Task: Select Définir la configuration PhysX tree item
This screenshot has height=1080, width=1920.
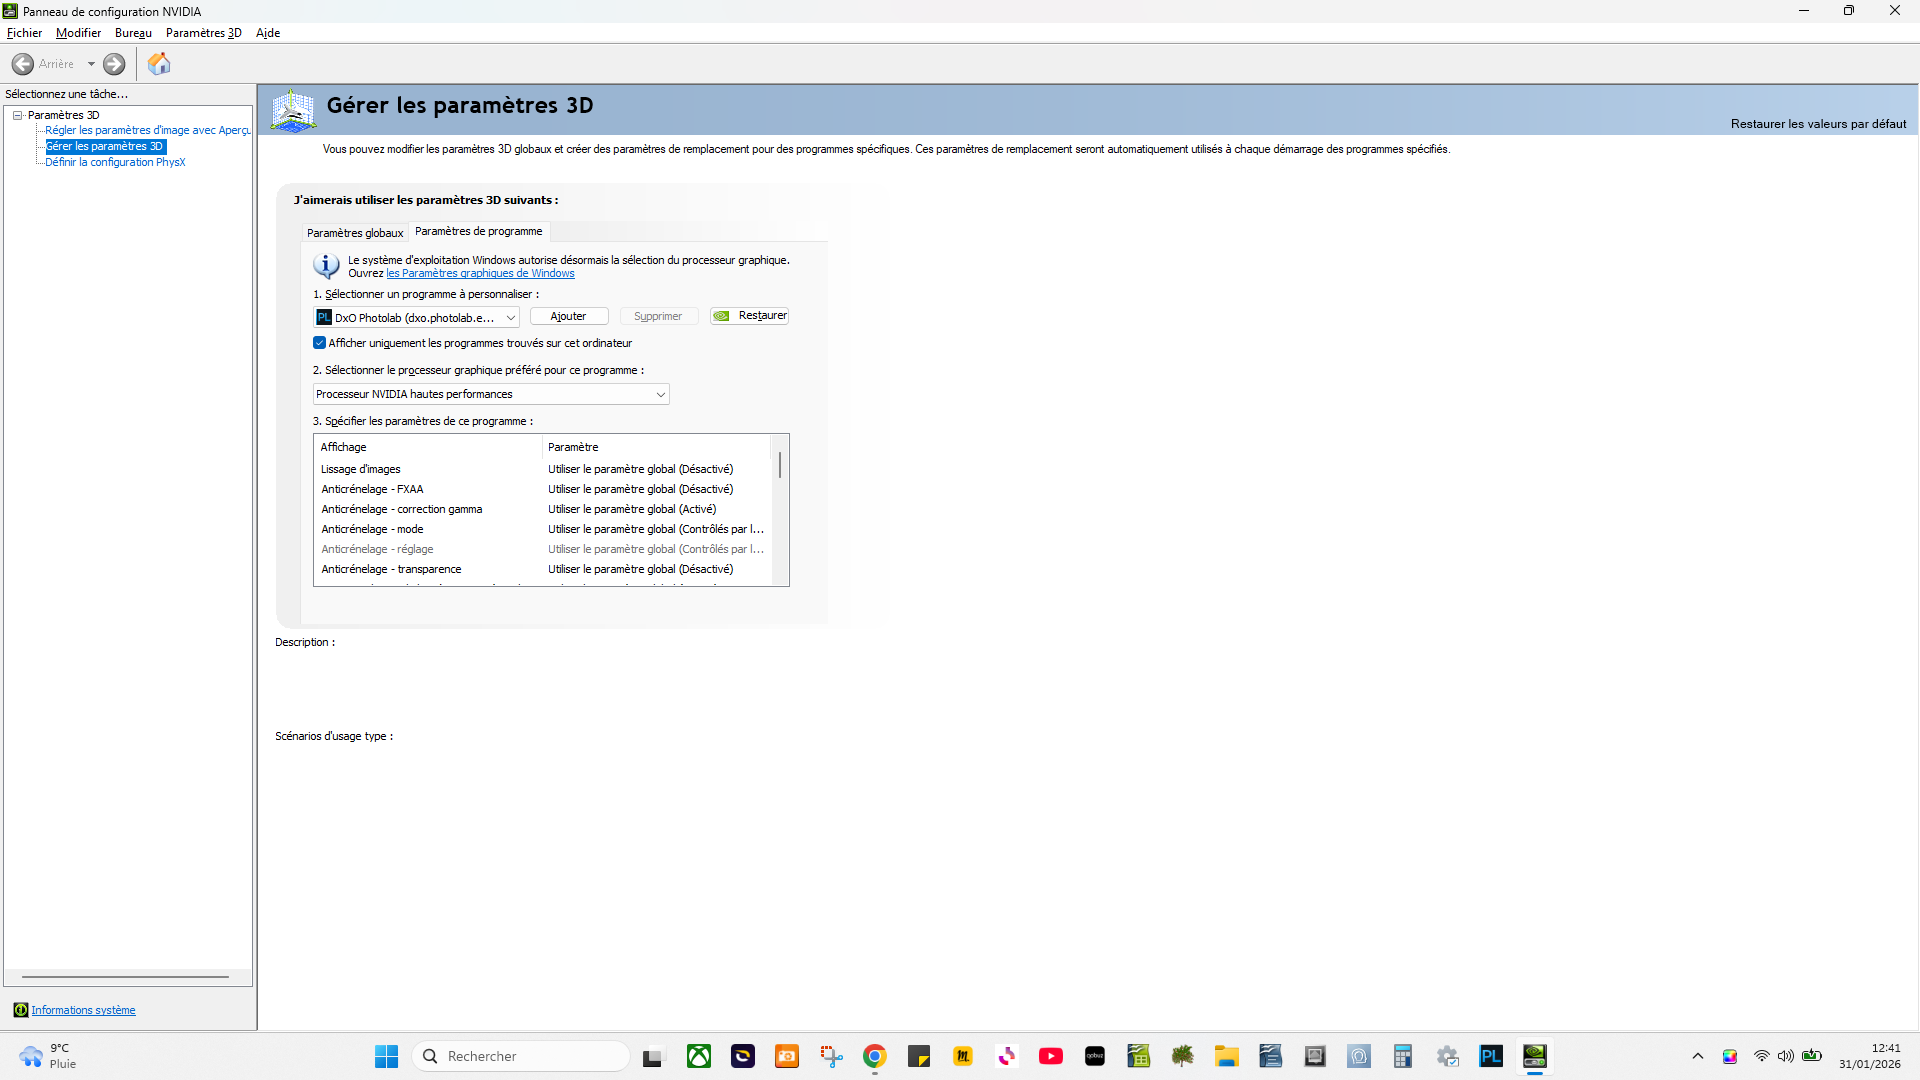Action: [x=115, y=162]
